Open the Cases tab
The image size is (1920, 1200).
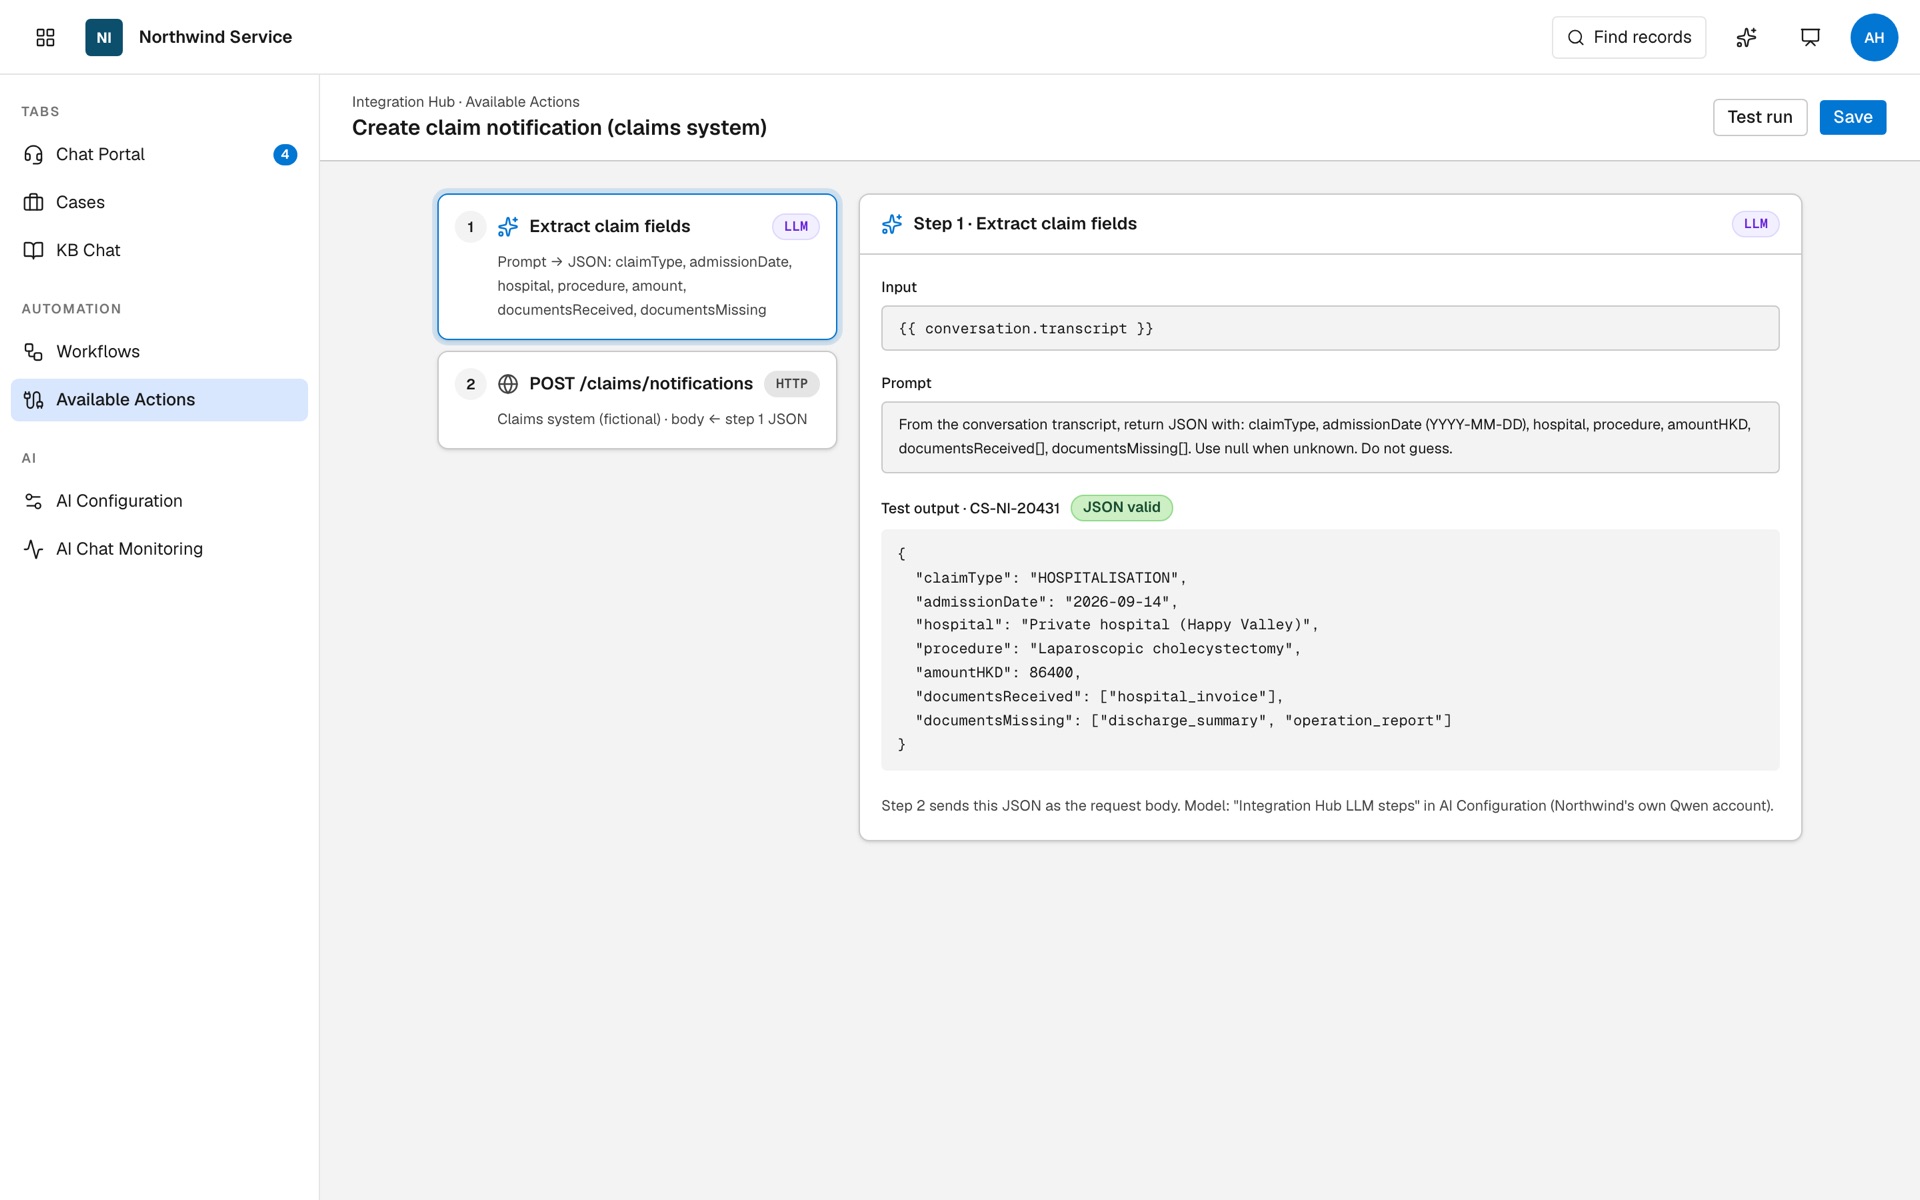(159, 202)
